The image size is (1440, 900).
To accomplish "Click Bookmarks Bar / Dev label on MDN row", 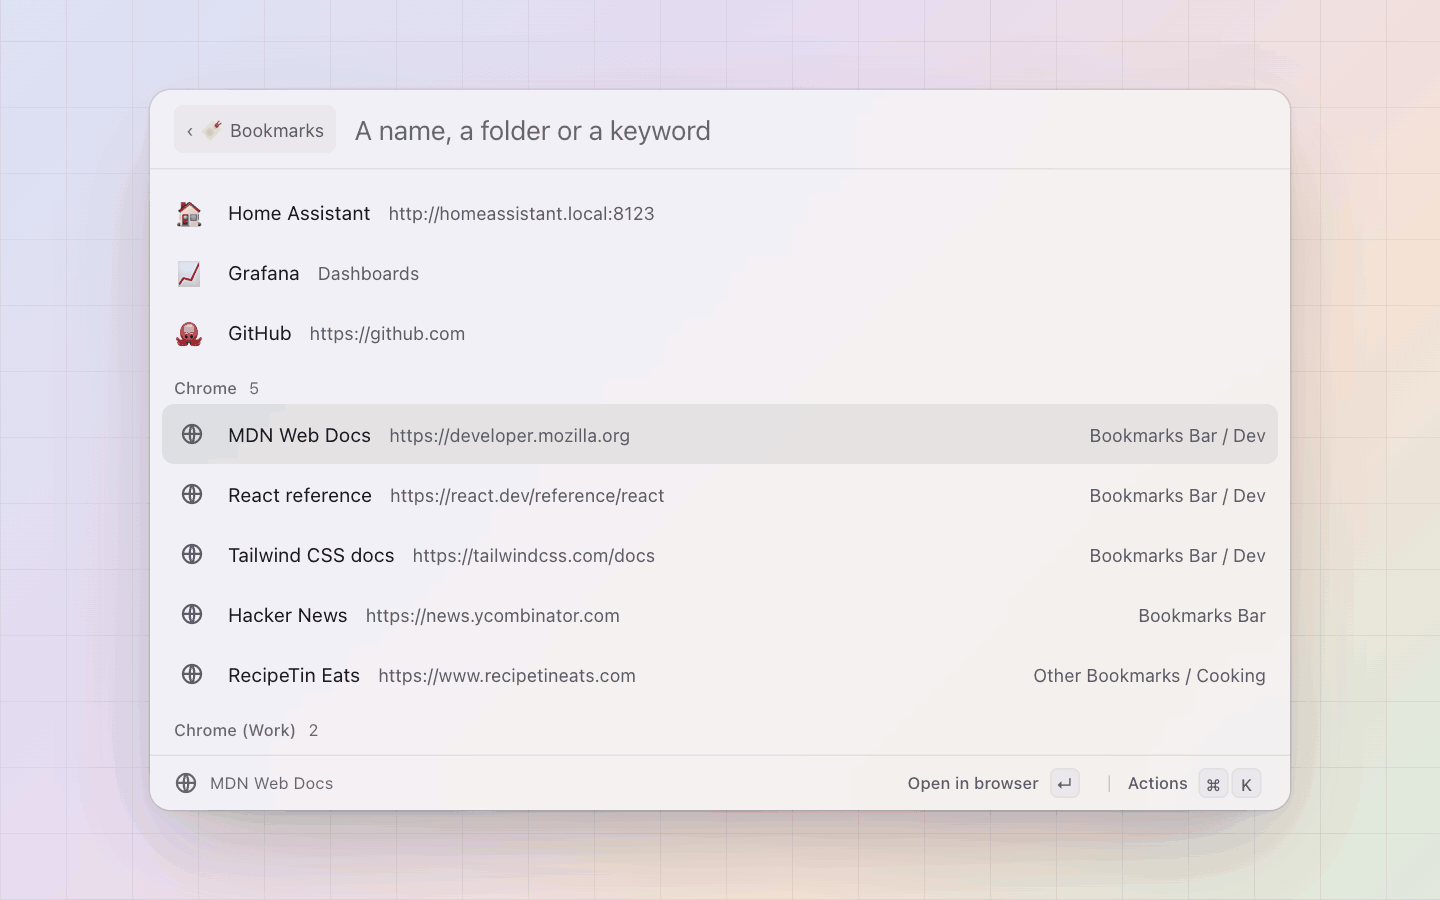I will pyautogui.click(x=1177, y=436).
